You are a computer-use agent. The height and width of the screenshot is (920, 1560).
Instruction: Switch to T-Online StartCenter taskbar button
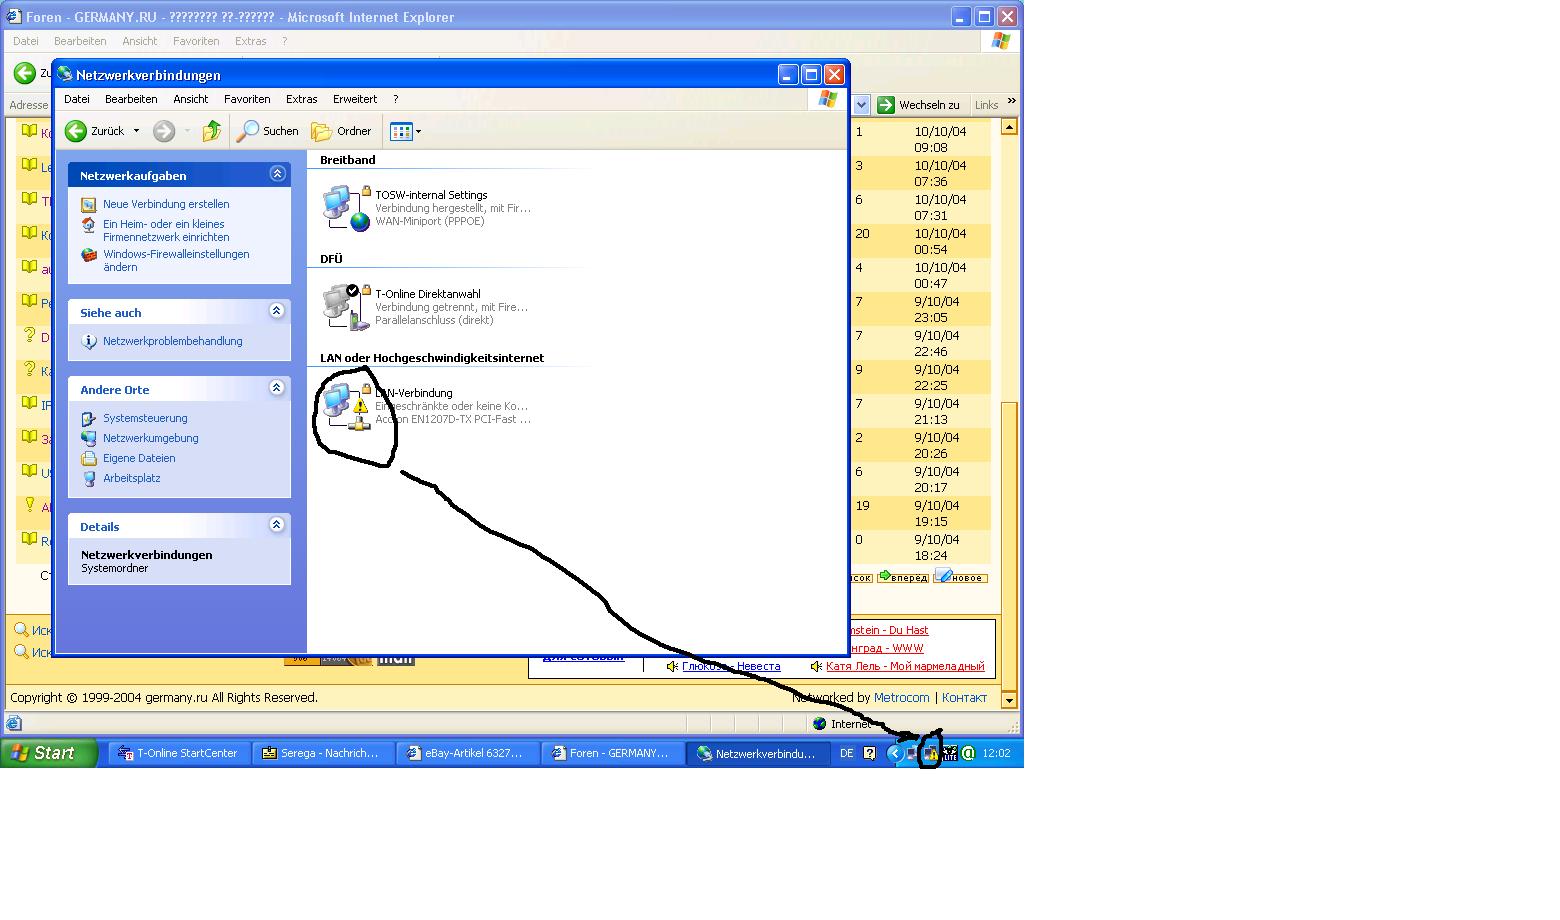click(179, 753)
